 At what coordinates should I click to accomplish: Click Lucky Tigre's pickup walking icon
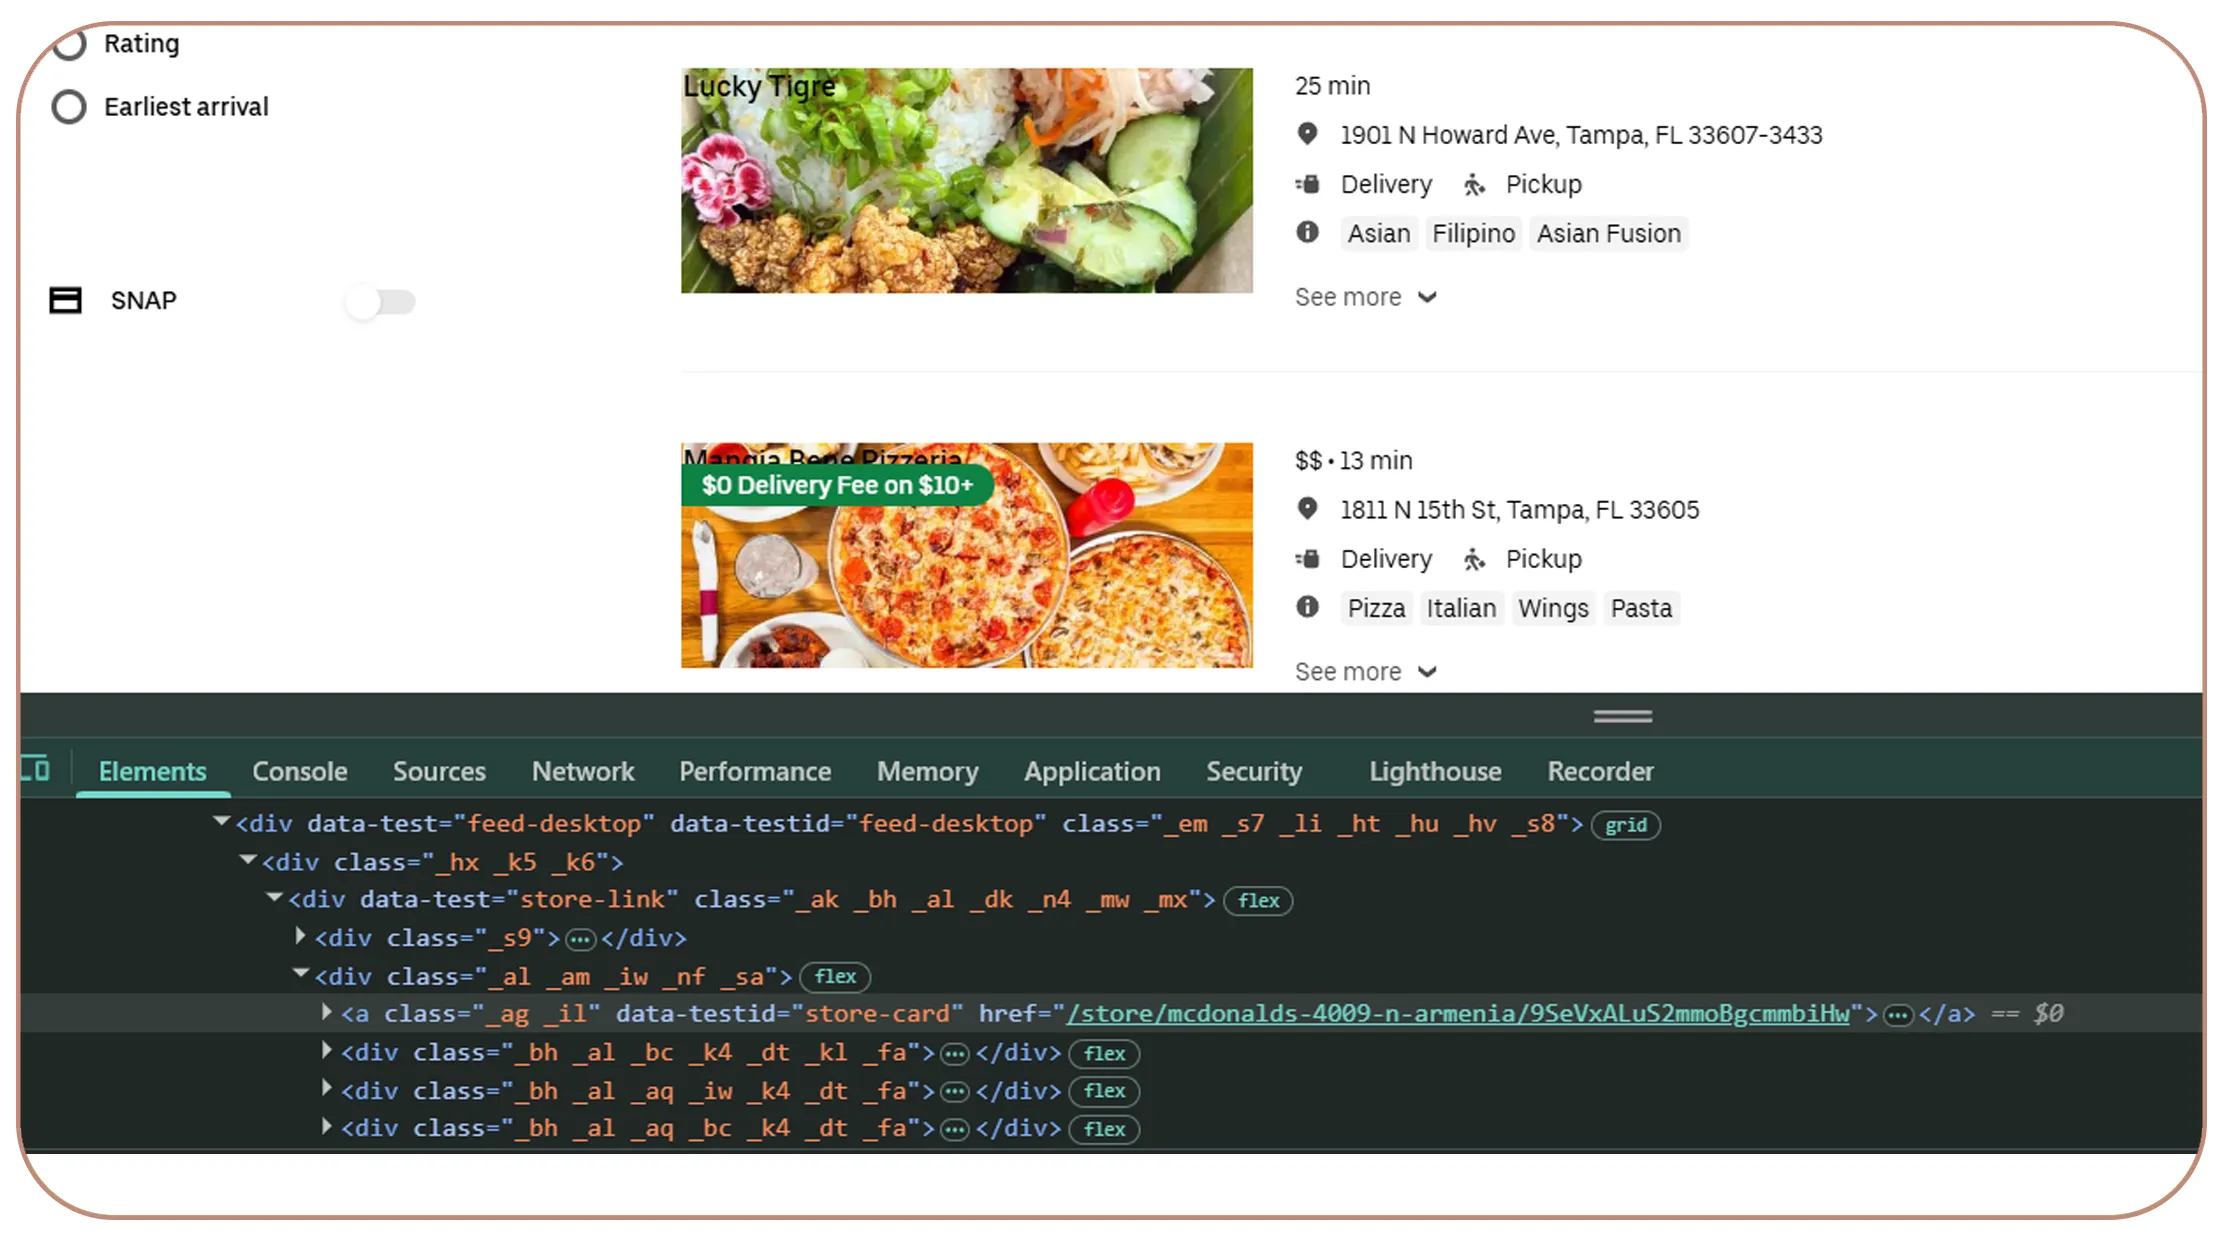1474,184
